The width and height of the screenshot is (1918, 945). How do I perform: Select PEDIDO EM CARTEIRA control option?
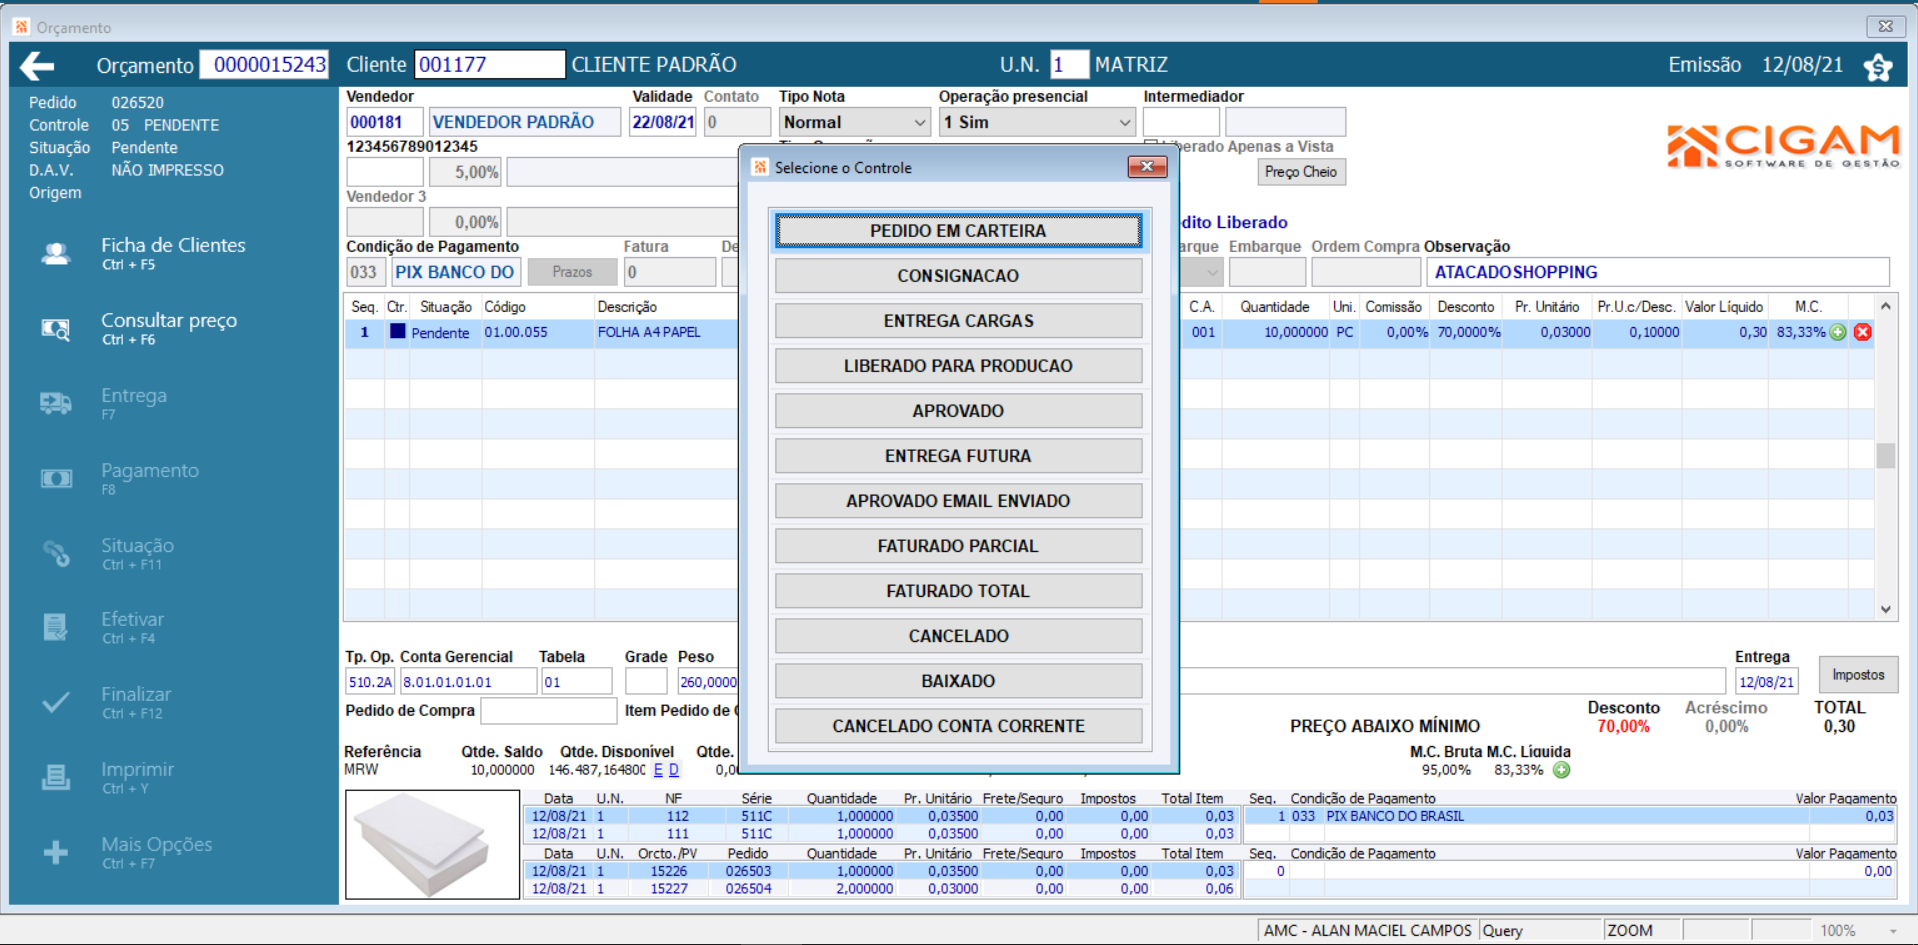[x=958, y=231]
